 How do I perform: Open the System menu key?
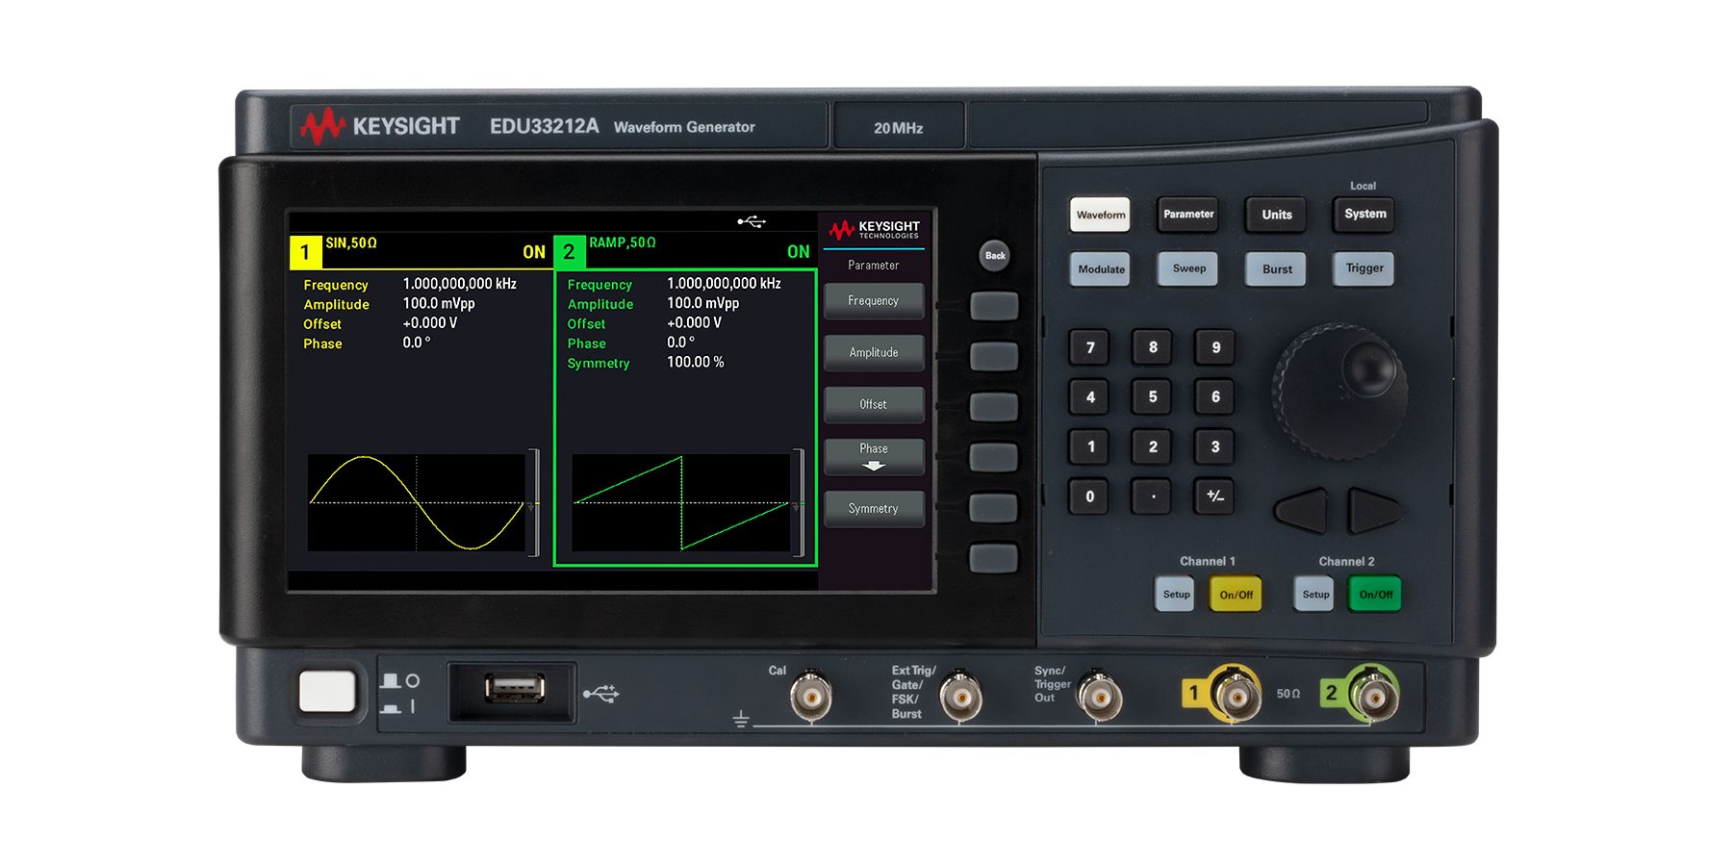pos(1364,214)
